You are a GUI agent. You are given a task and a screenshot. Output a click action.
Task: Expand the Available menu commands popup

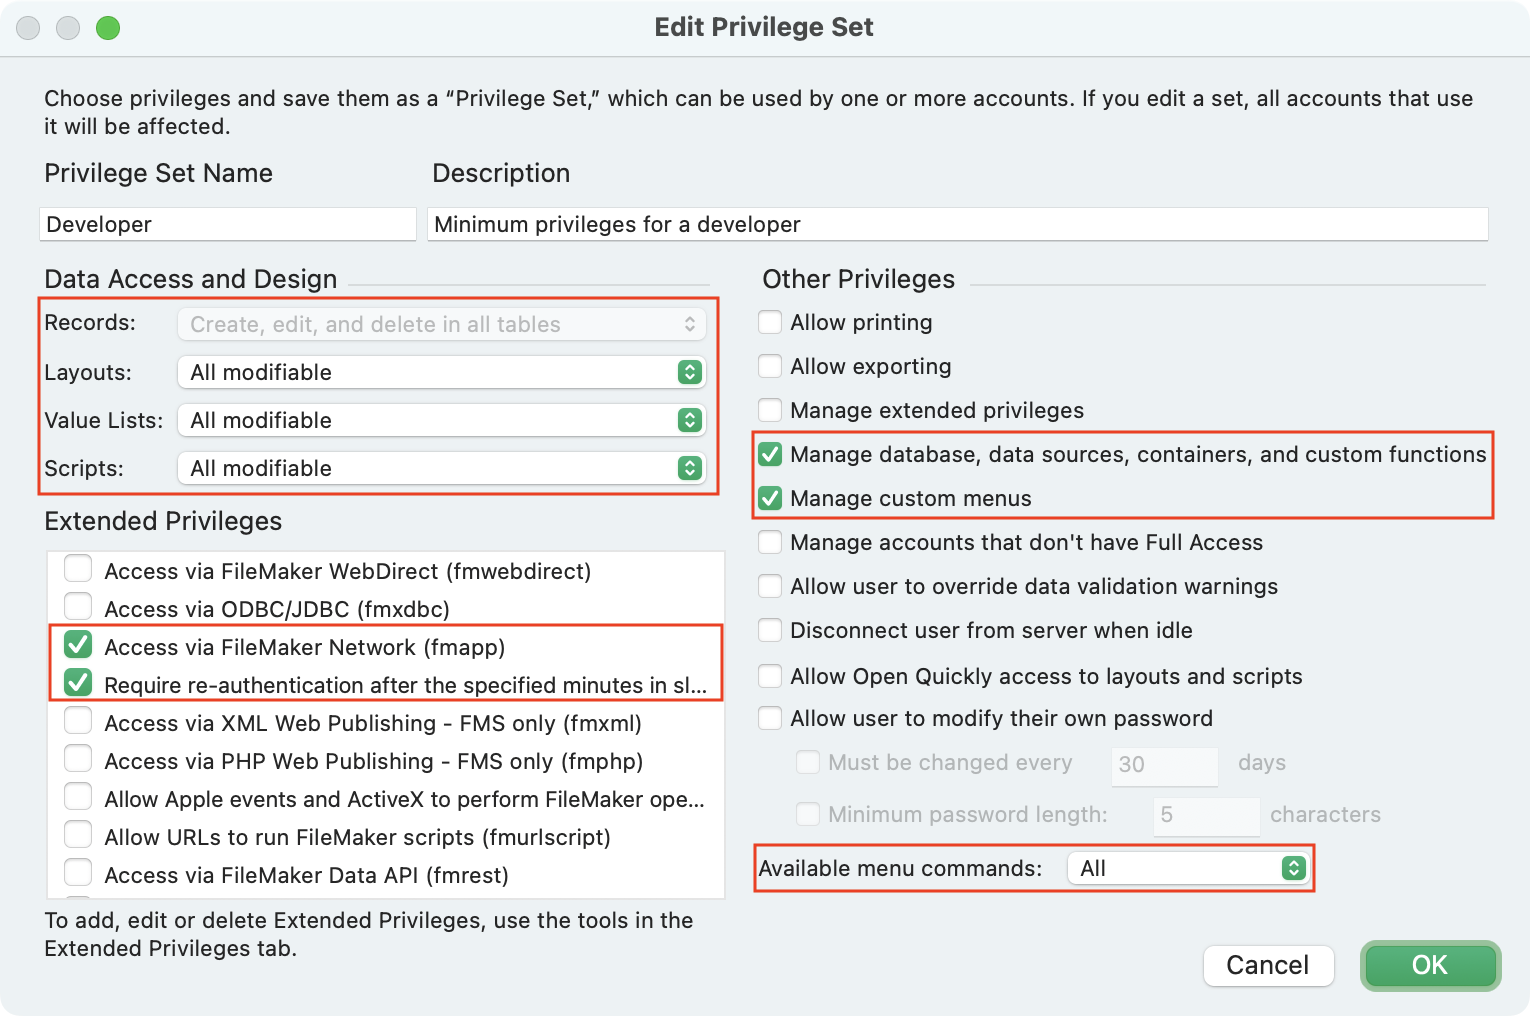pyautogui.click(x=1187, y=868)
